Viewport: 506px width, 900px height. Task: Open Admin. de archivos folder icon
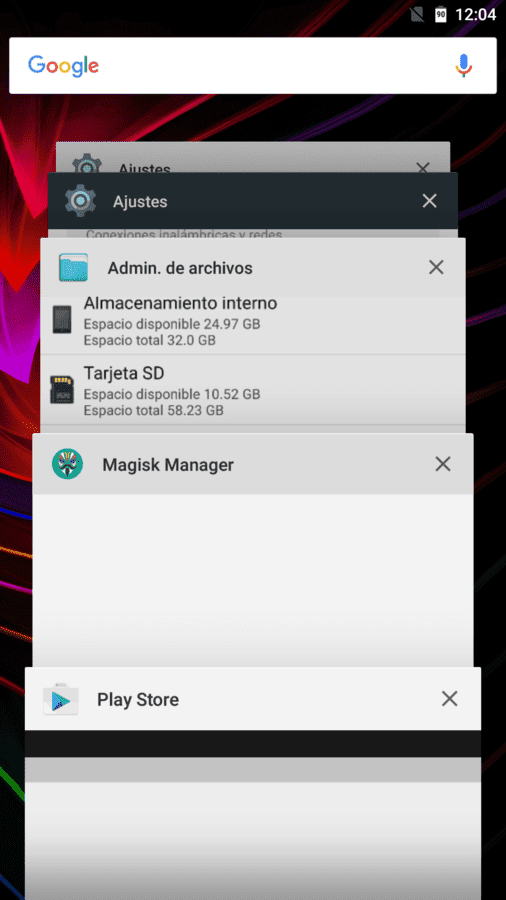tap(73, 267)
